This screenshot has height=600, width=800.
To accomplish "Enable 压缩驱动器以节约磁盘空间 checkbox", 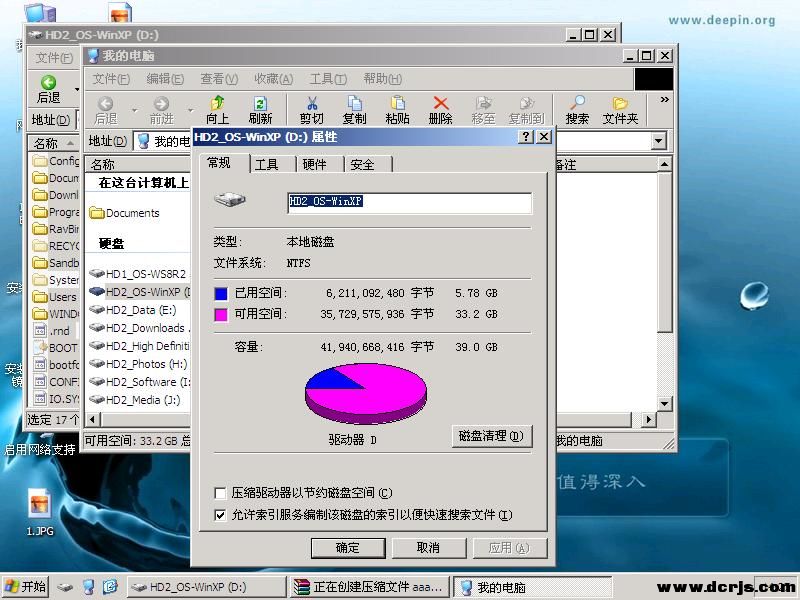I will point(220,493).
